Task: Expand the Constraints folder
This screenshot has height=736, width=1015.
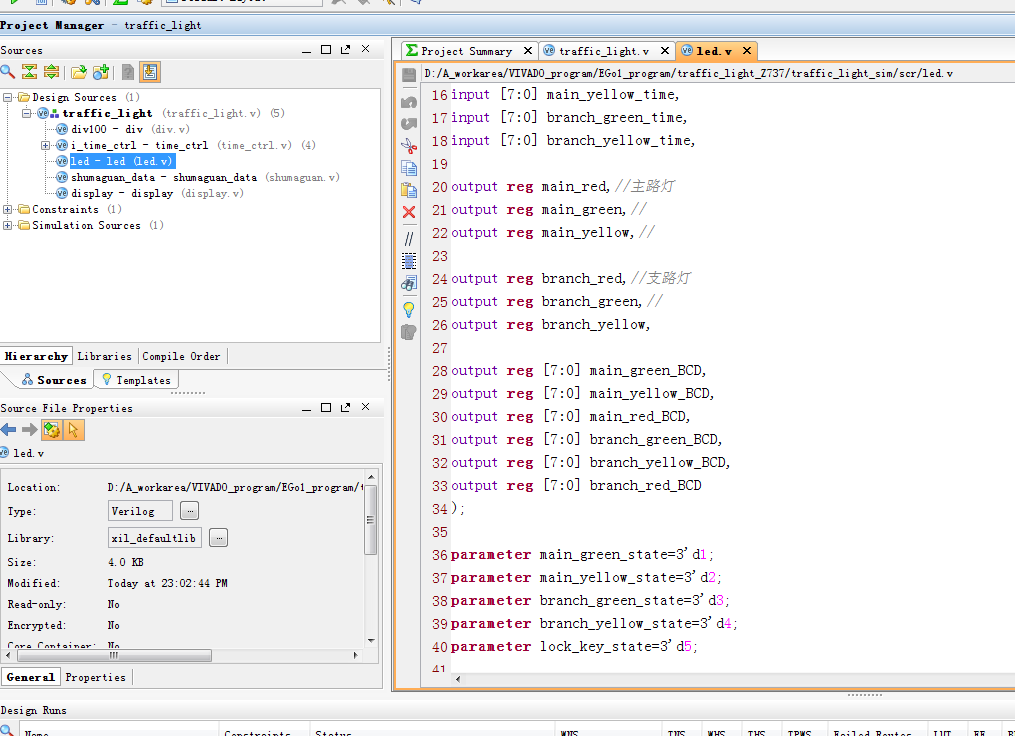Action: click(8, 209)
